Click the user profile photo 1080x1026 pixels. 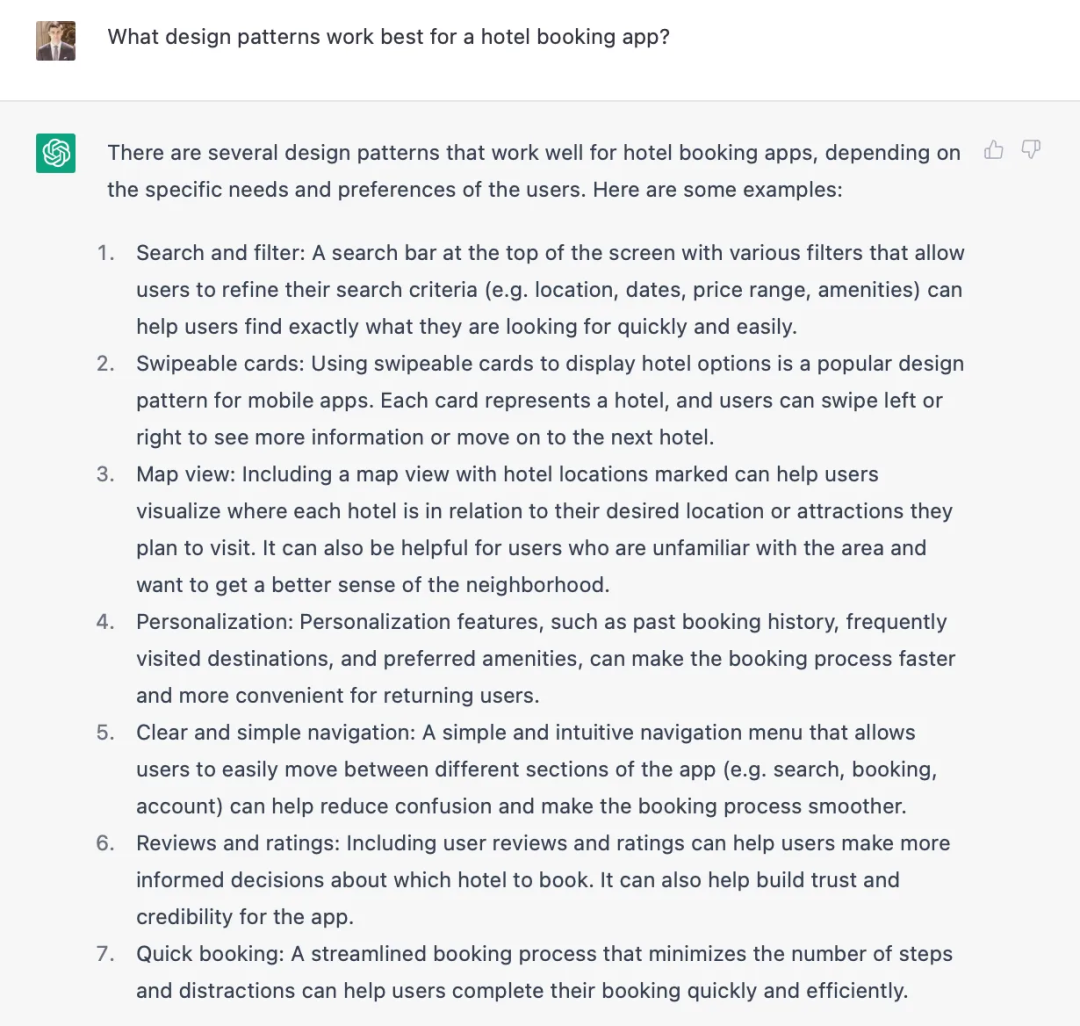[56, 41]
